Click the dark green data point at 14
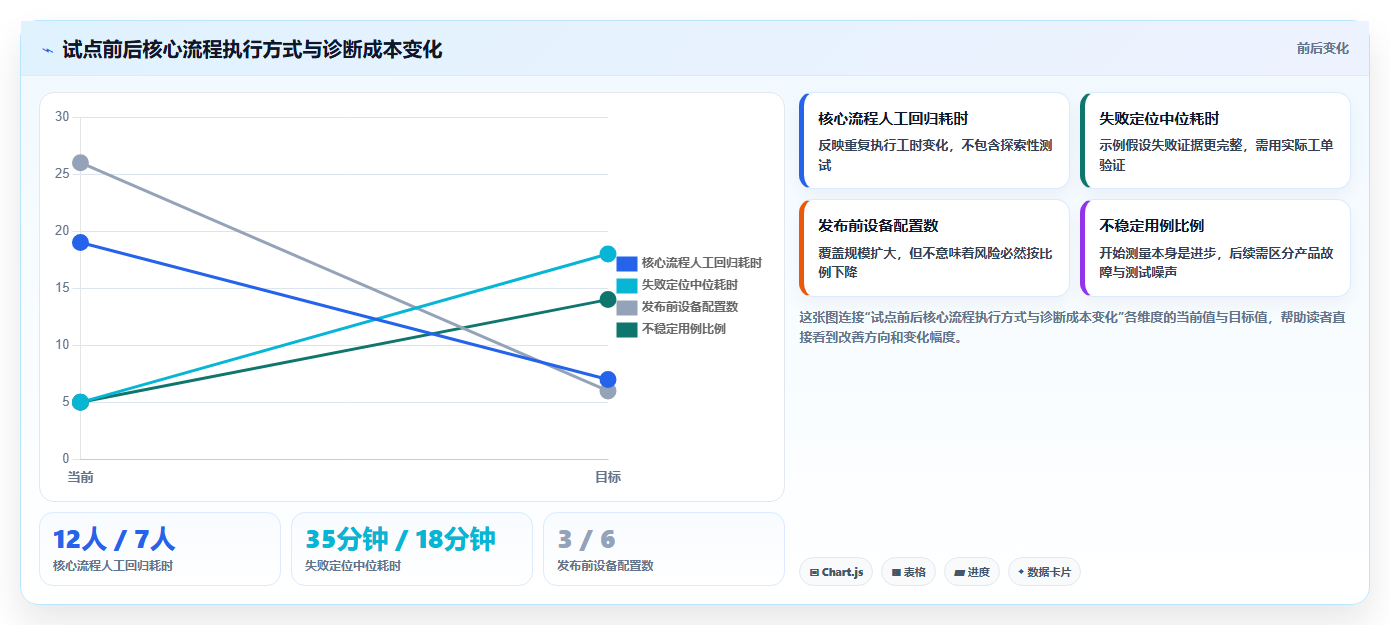Image resolution: width=1390 pixels, height=625 pixels. (608, 299)
